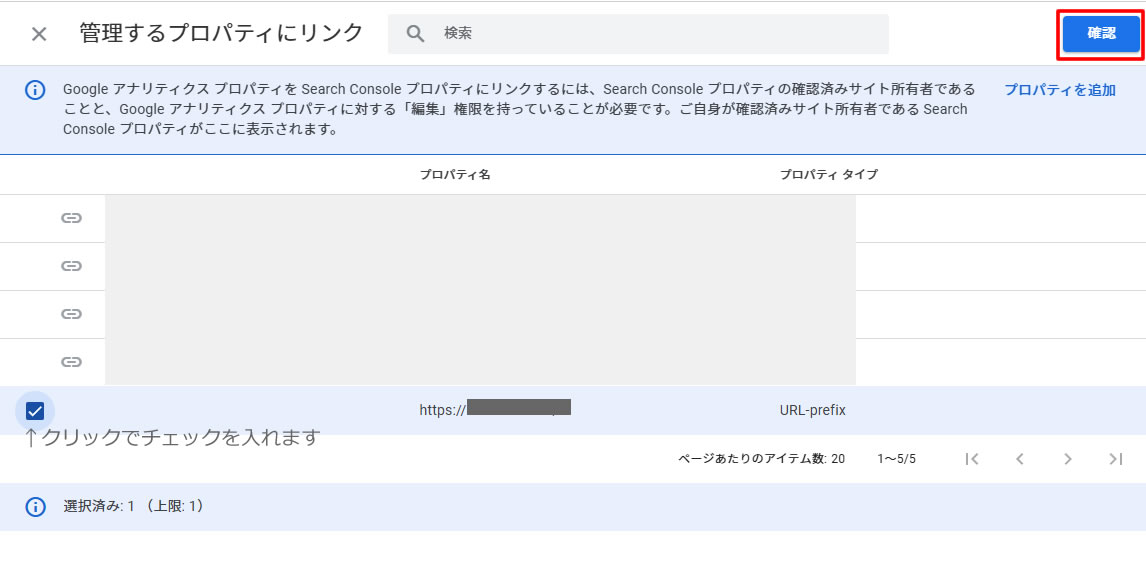Click the info icon beside 選択済み: 1
The image size is (1146, 573).
coord(35,506)
